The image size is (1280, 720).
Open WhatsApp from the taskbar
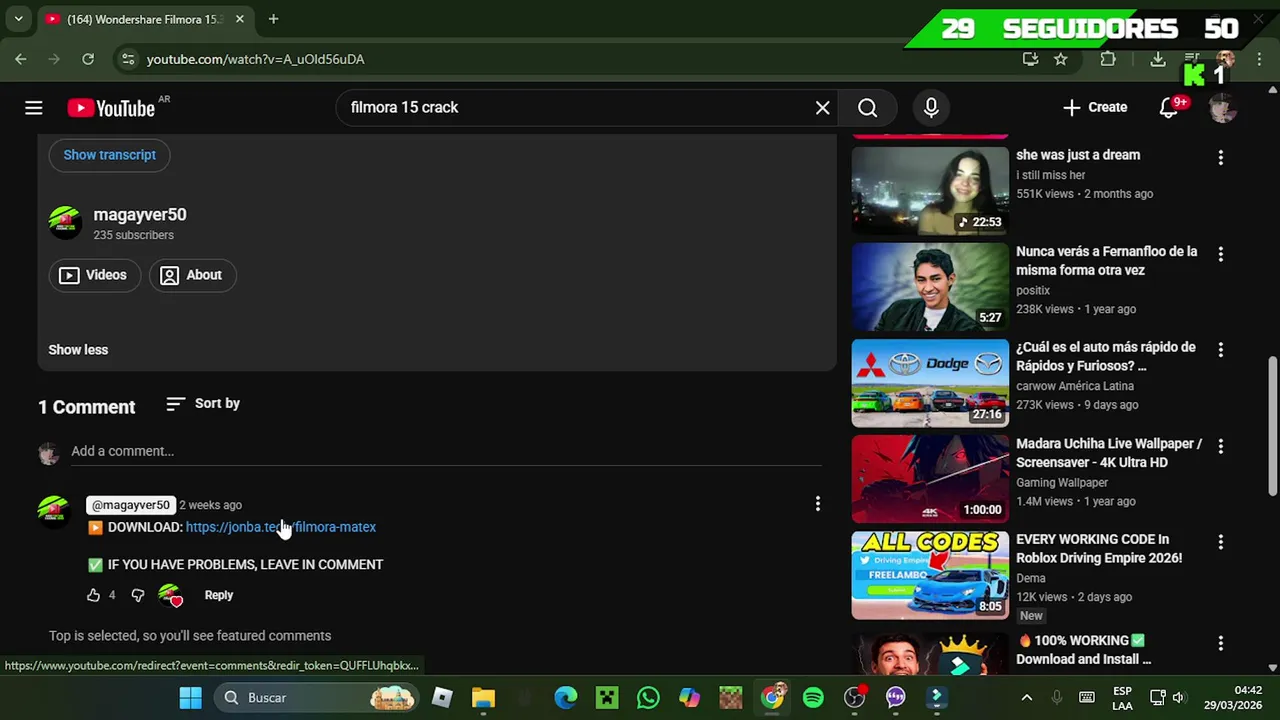click(x=648, y=697)
